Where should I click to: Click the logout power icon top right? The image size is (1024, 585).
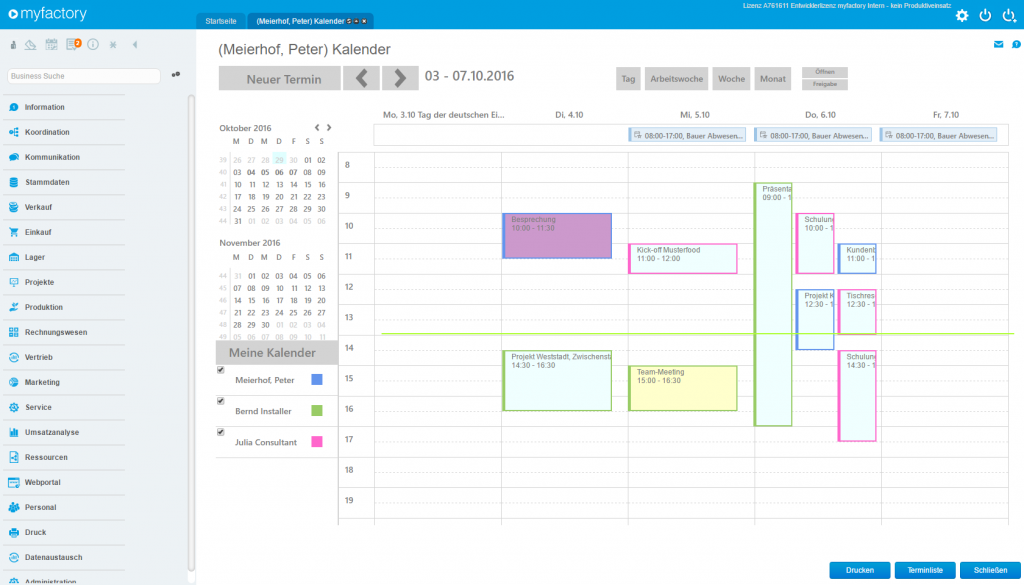[985, 15]
